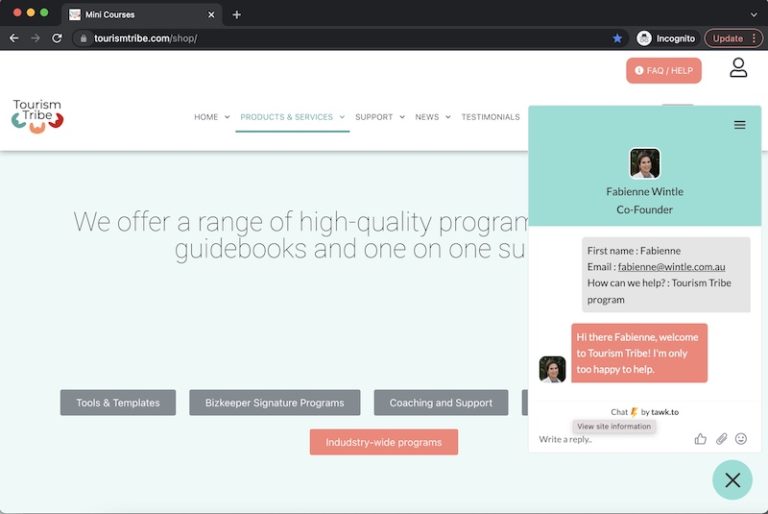Open a new browser tab with plus
Viewport: 768px width, 514px height.
tap(237, 15)
